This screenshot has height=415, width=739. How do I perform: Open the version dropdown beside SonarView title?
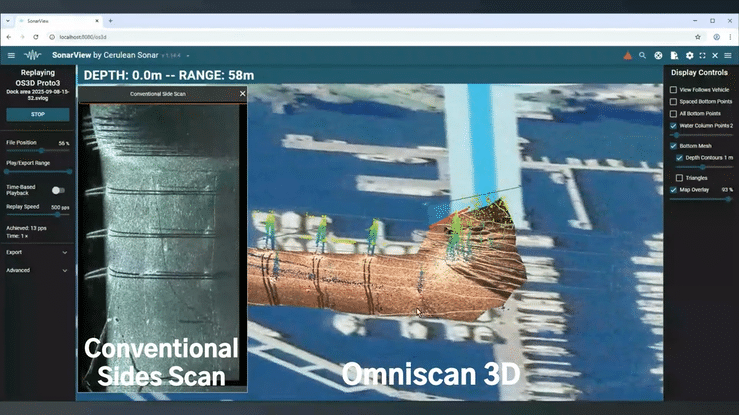pyautogui.click(x=187, y=56)
